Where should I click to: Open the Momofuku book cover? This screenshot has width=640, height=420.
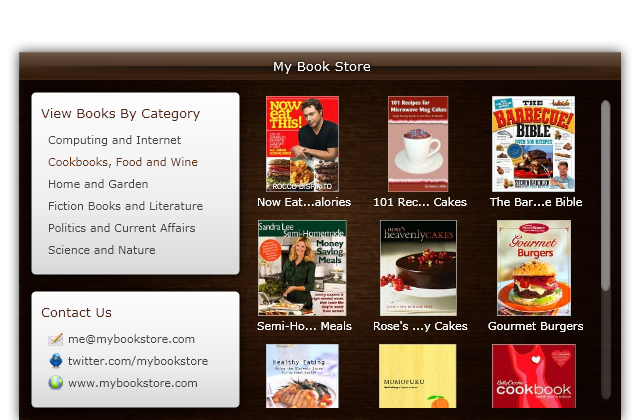coord(418,376)
